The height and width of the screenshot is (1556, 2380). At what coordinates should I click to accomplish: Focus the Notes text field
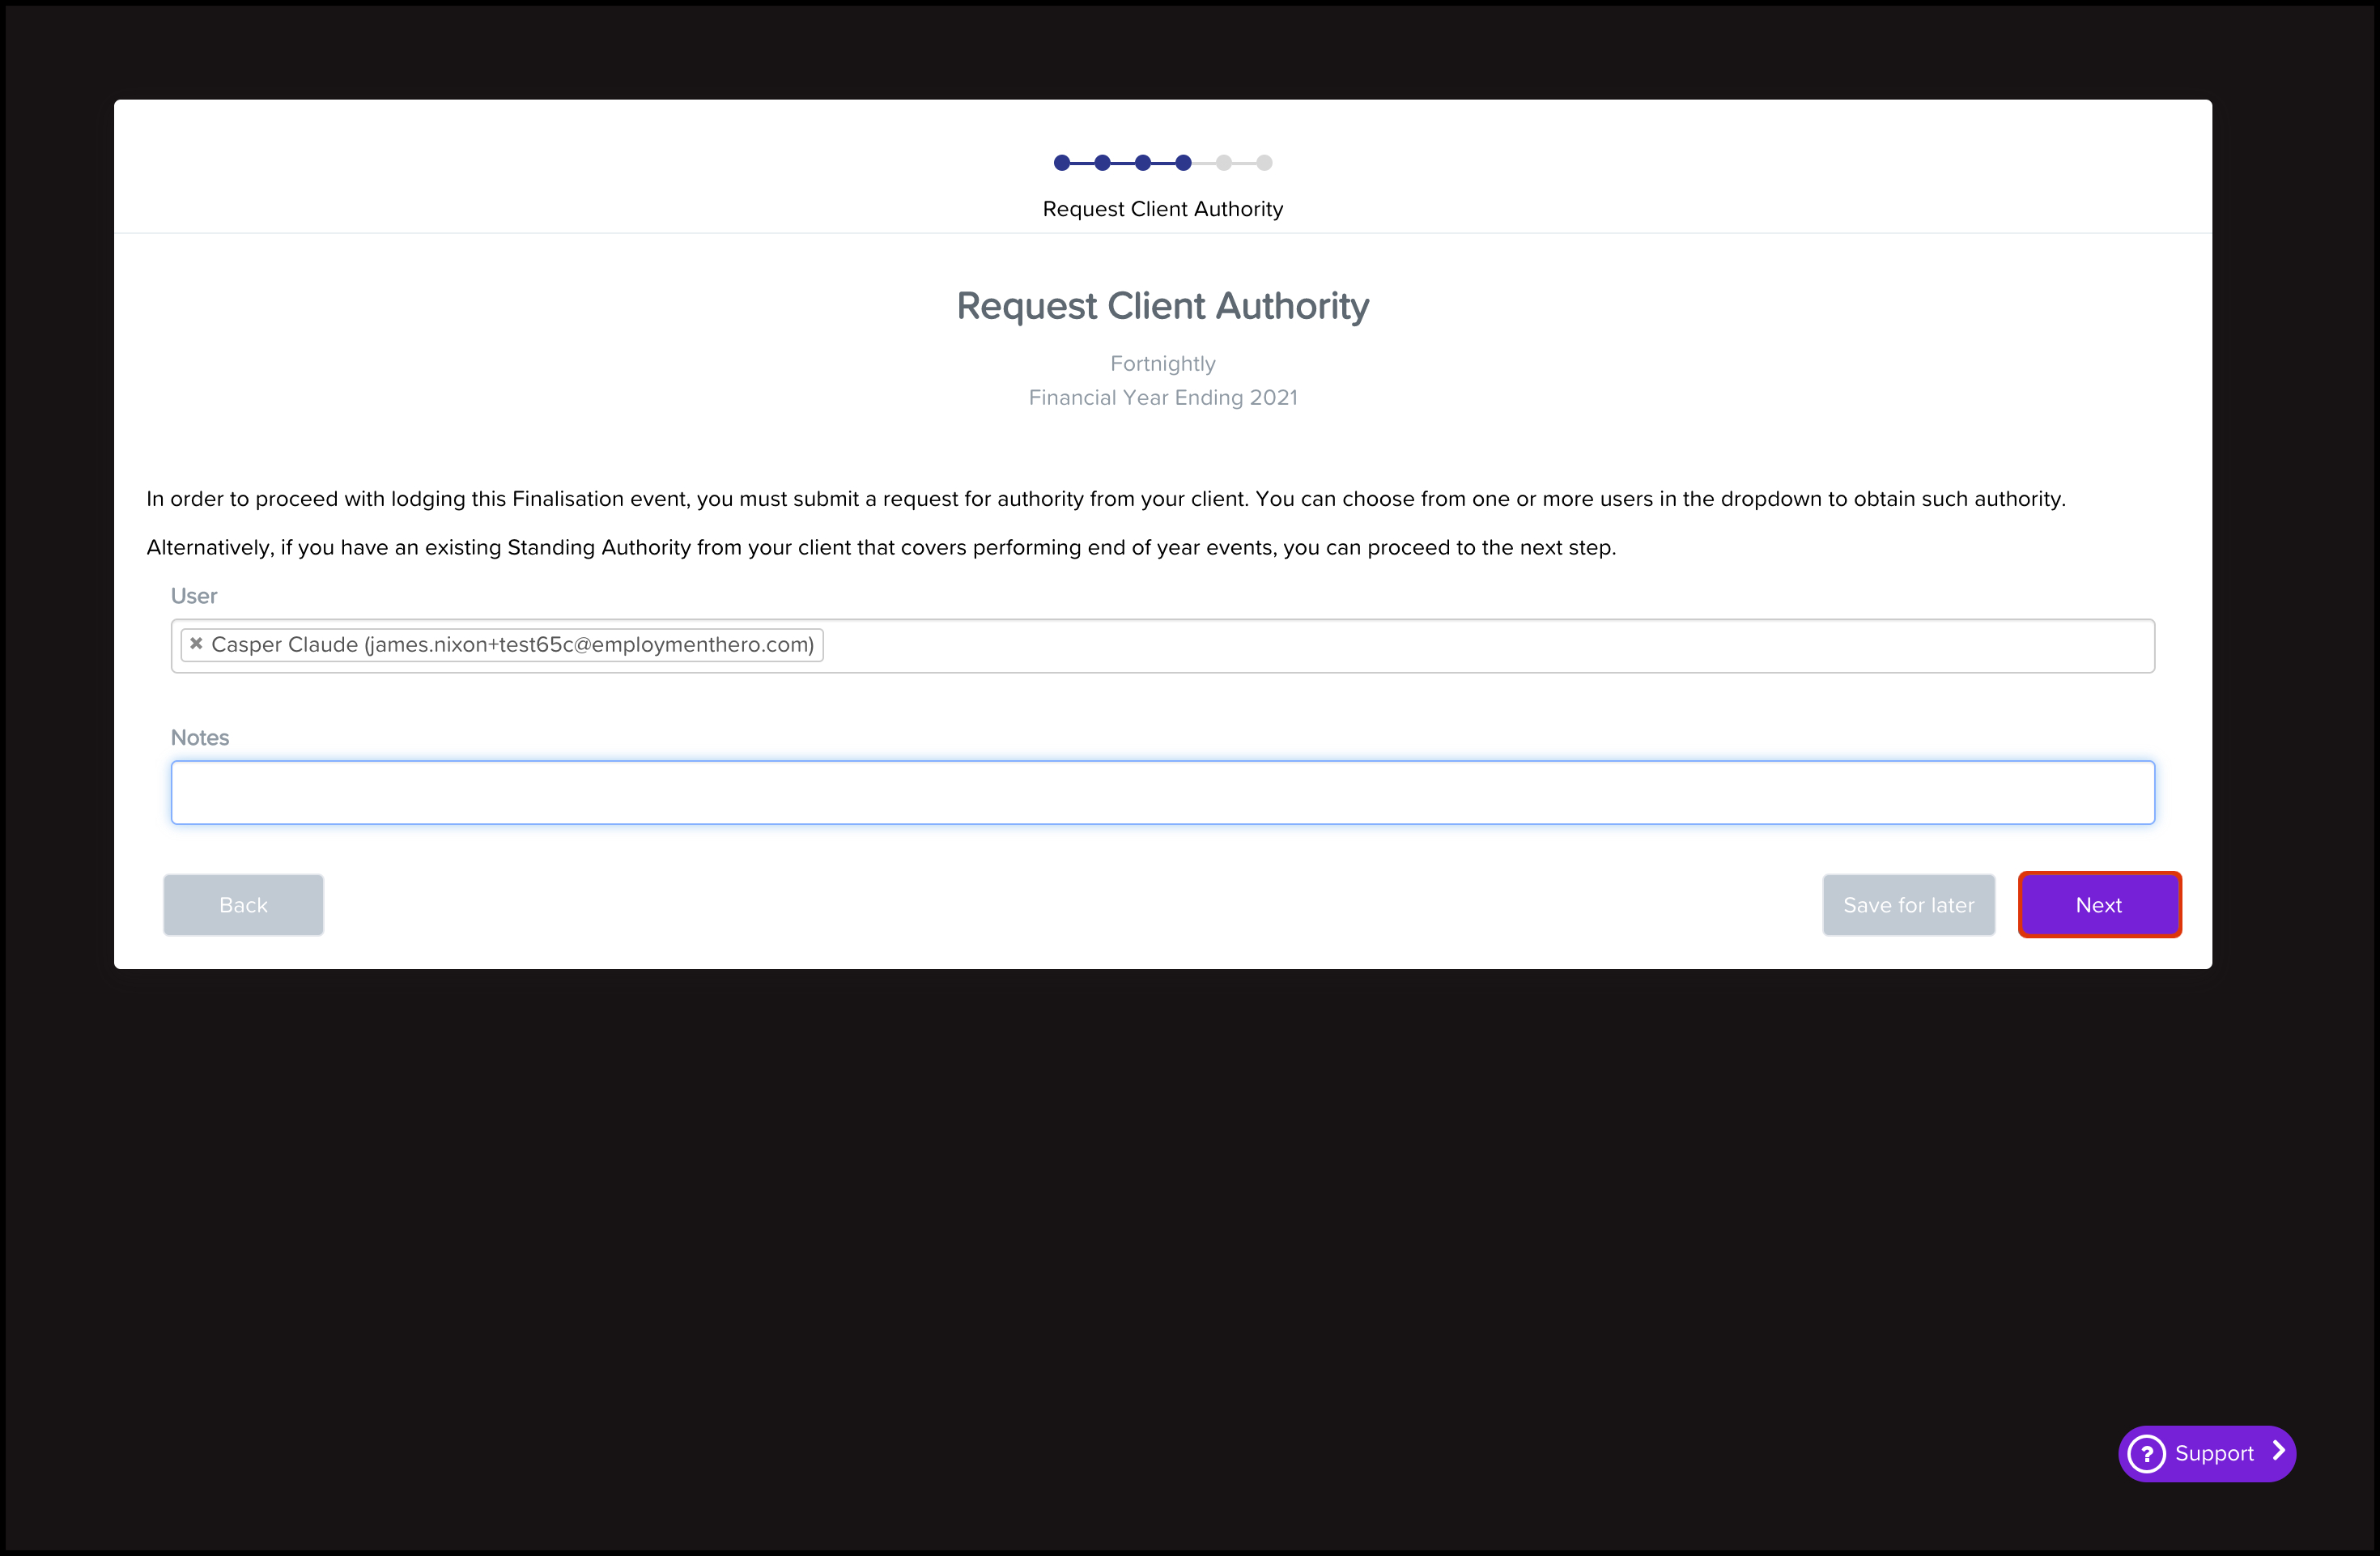[1162, 793]
